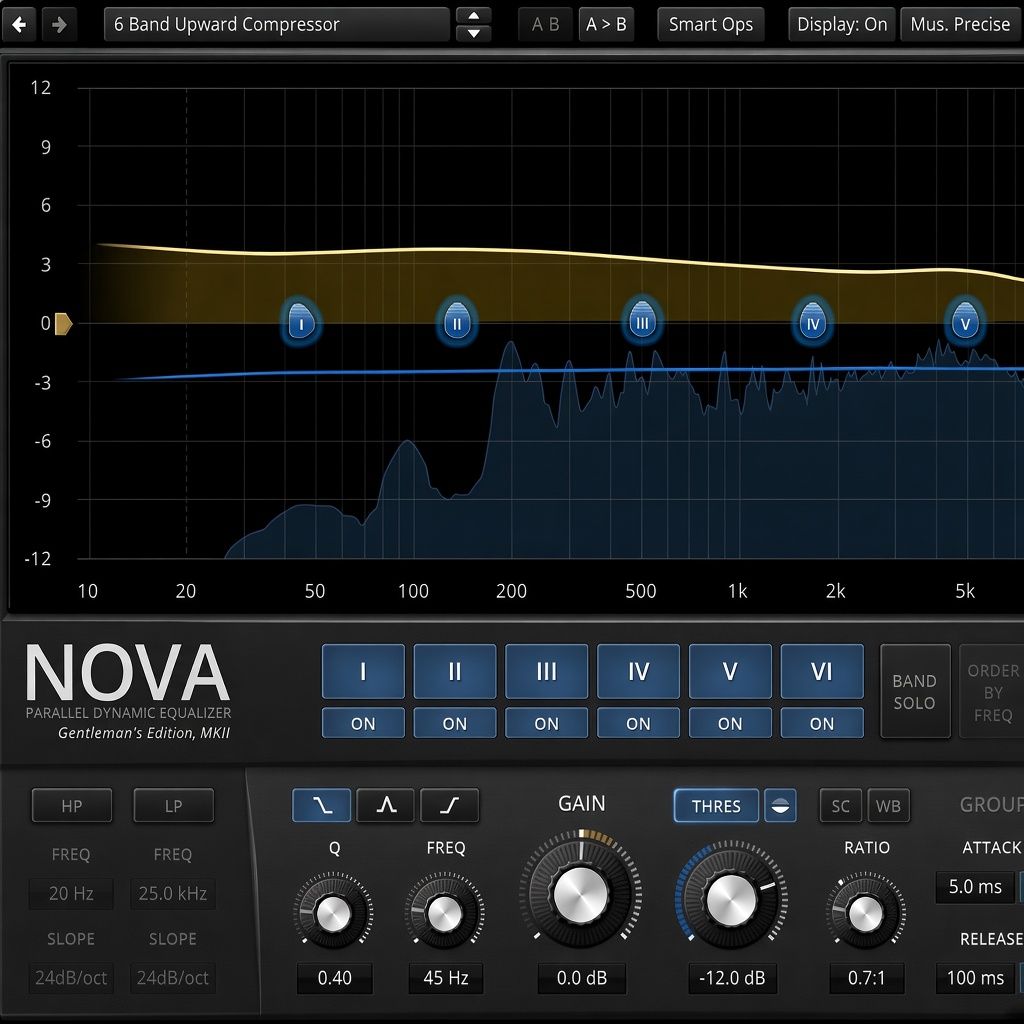Viewport: 1024px width, 1024px height.
Task: Toggle band IV ON switch
Action: (x=638, y=723)
